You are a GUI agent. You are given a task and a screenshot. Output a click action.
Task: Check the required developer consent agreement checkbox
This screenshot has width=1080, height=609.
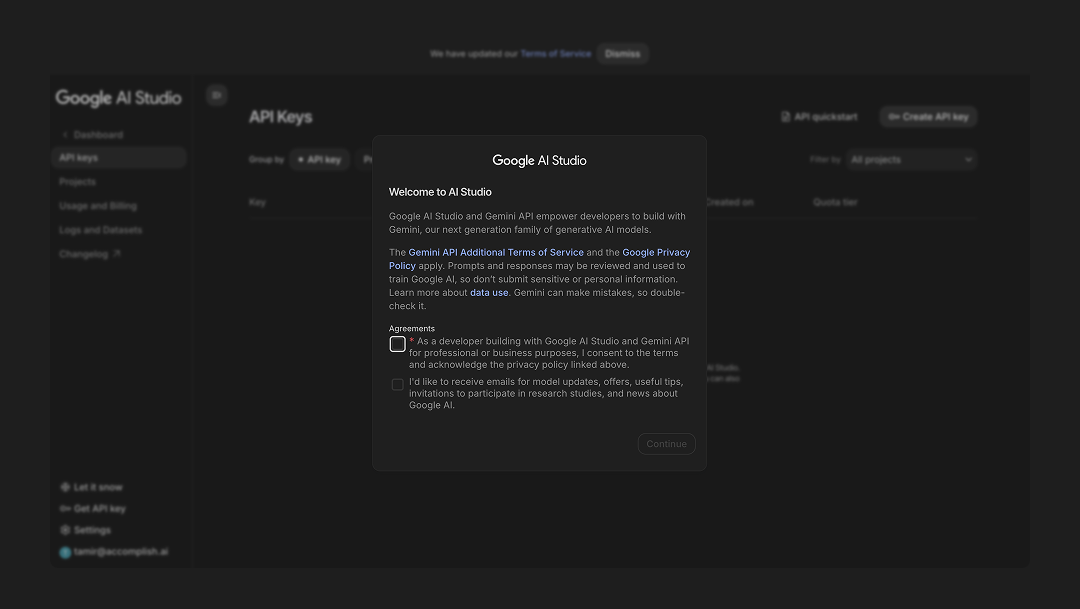pyautogui.click(x=397, y=344)
